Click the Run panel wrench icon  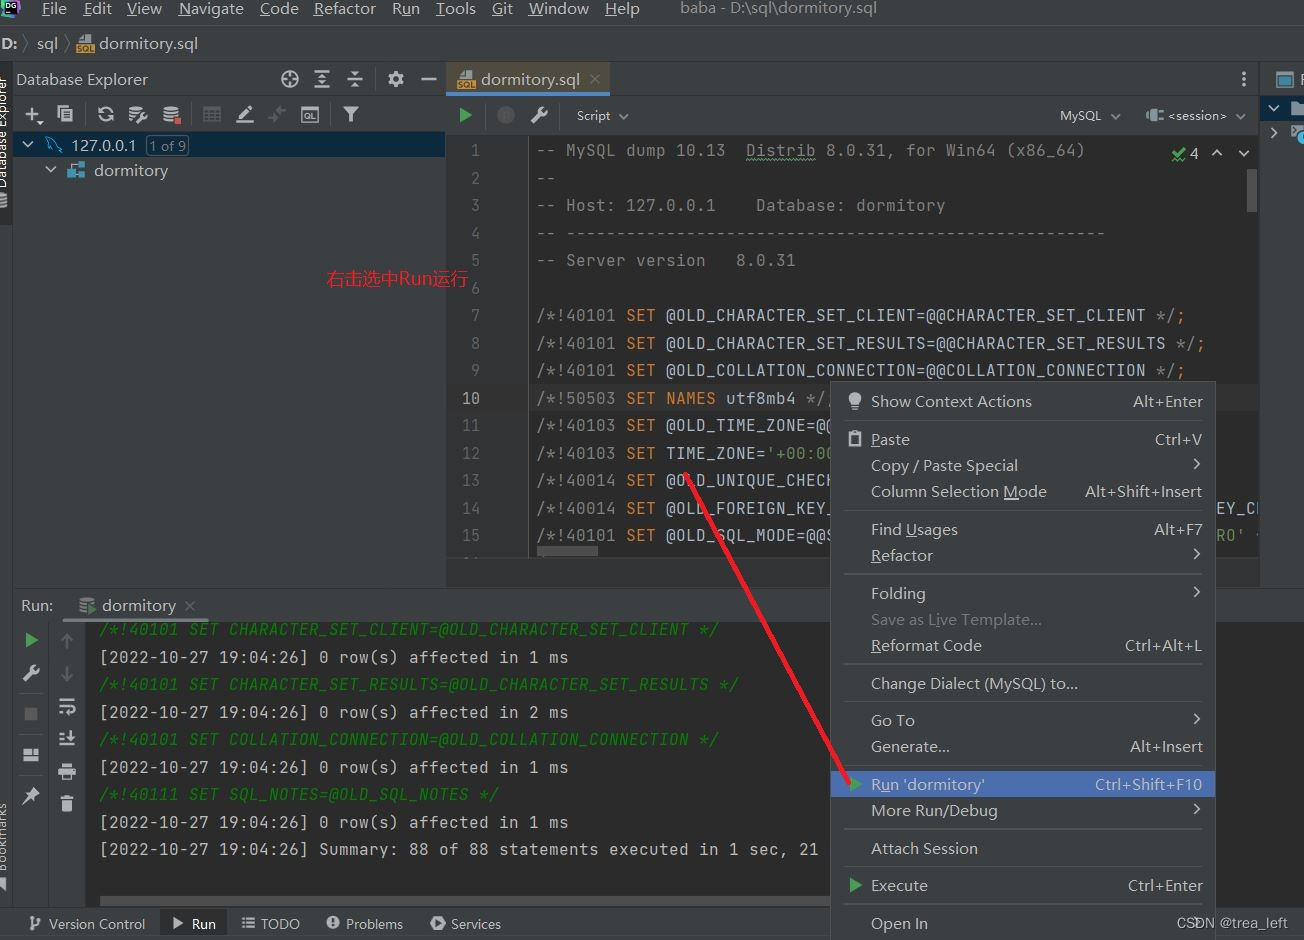32,674
